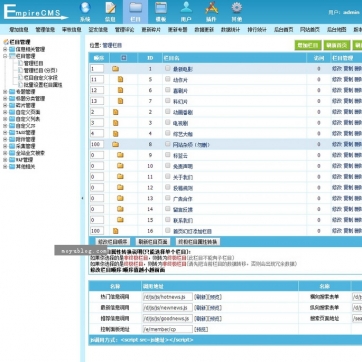The width and height of the screenshot is (362, 362).
Task: Click the page icon of column ID 6
Action: pos(120,90)
